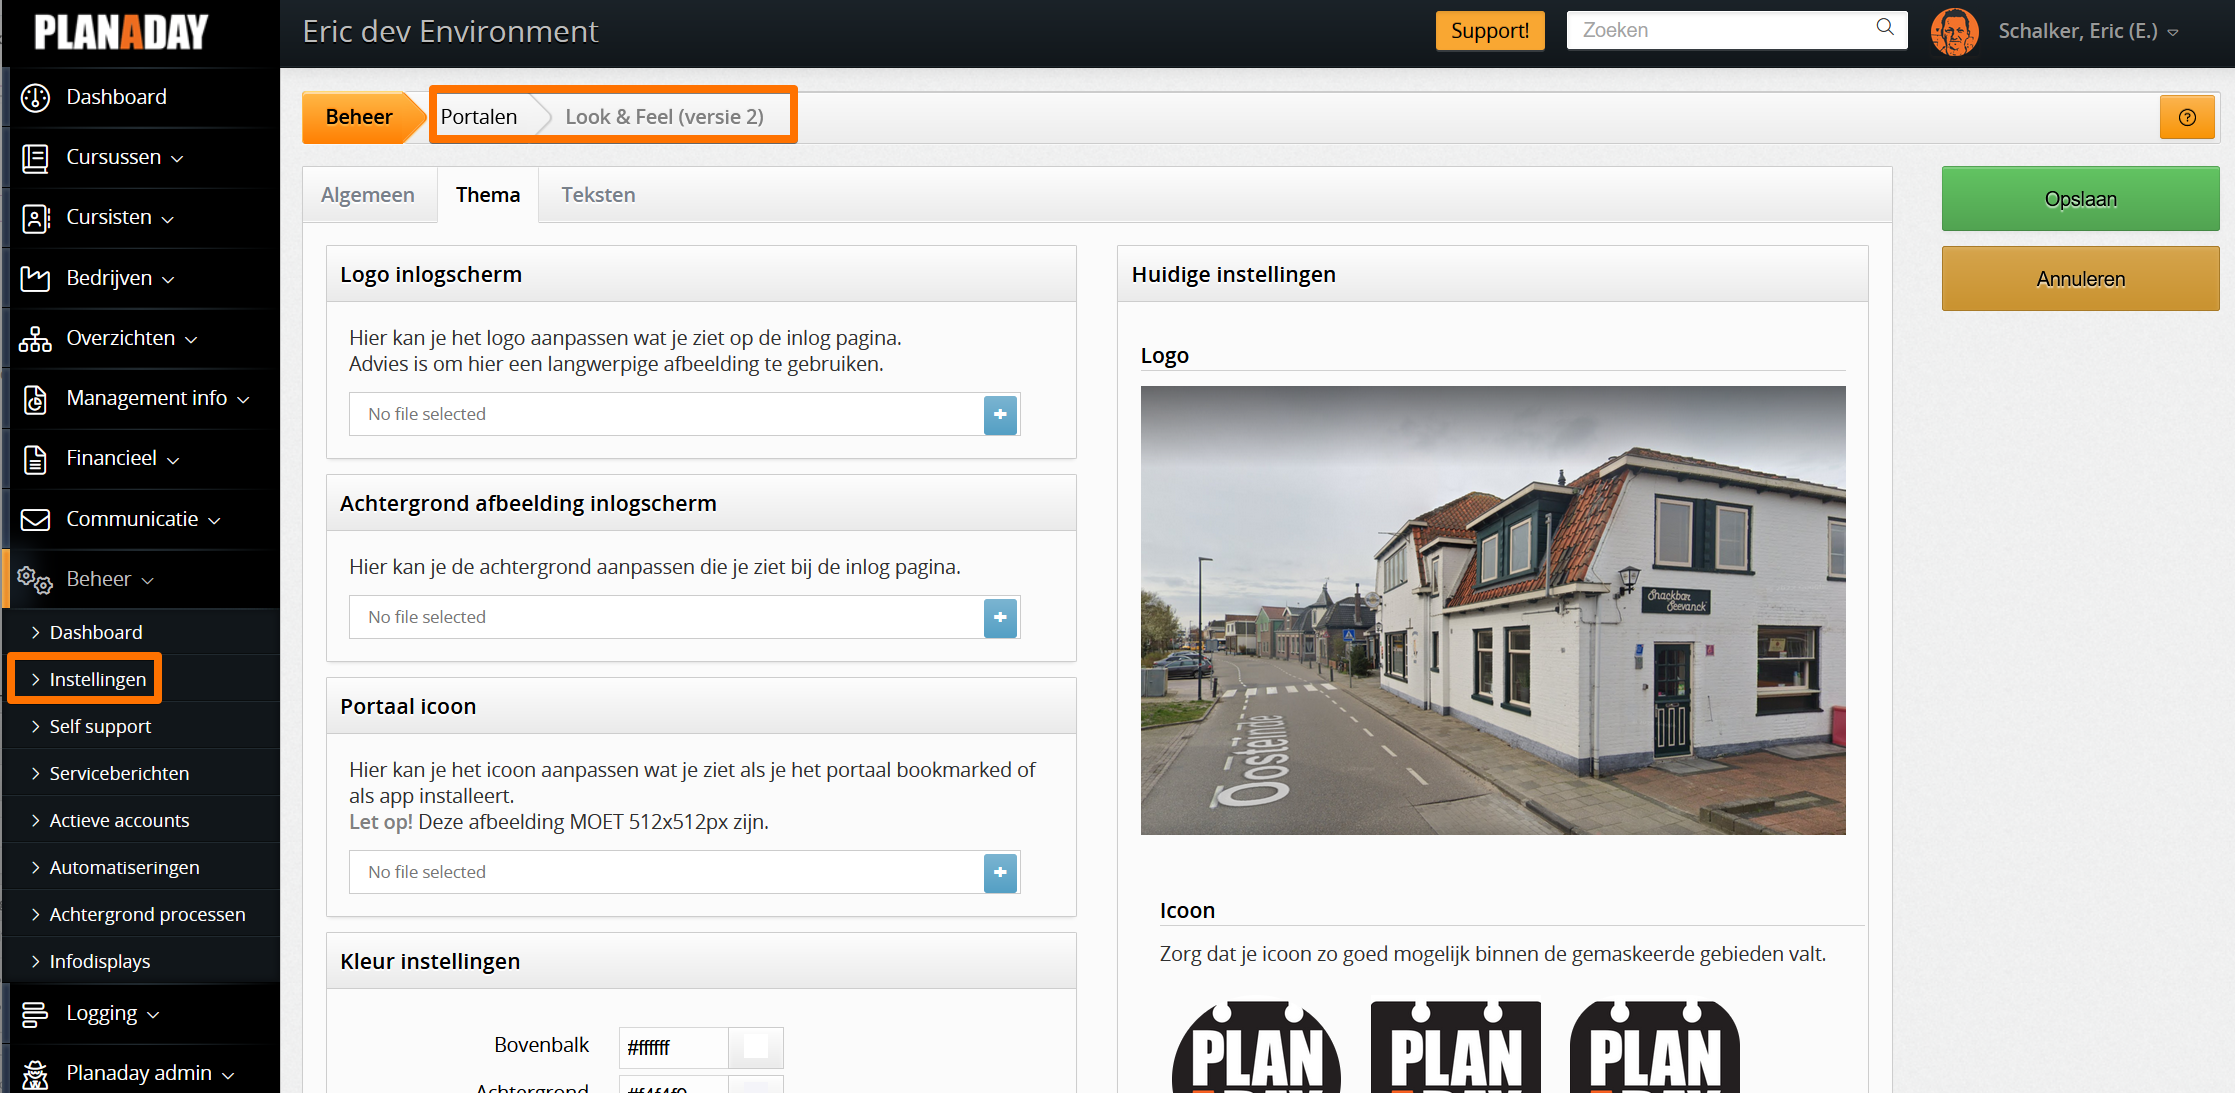This screenshot has width=2235, height=1093.
Task: Open the help question mark button
Action: click(x=2188, y=117)
